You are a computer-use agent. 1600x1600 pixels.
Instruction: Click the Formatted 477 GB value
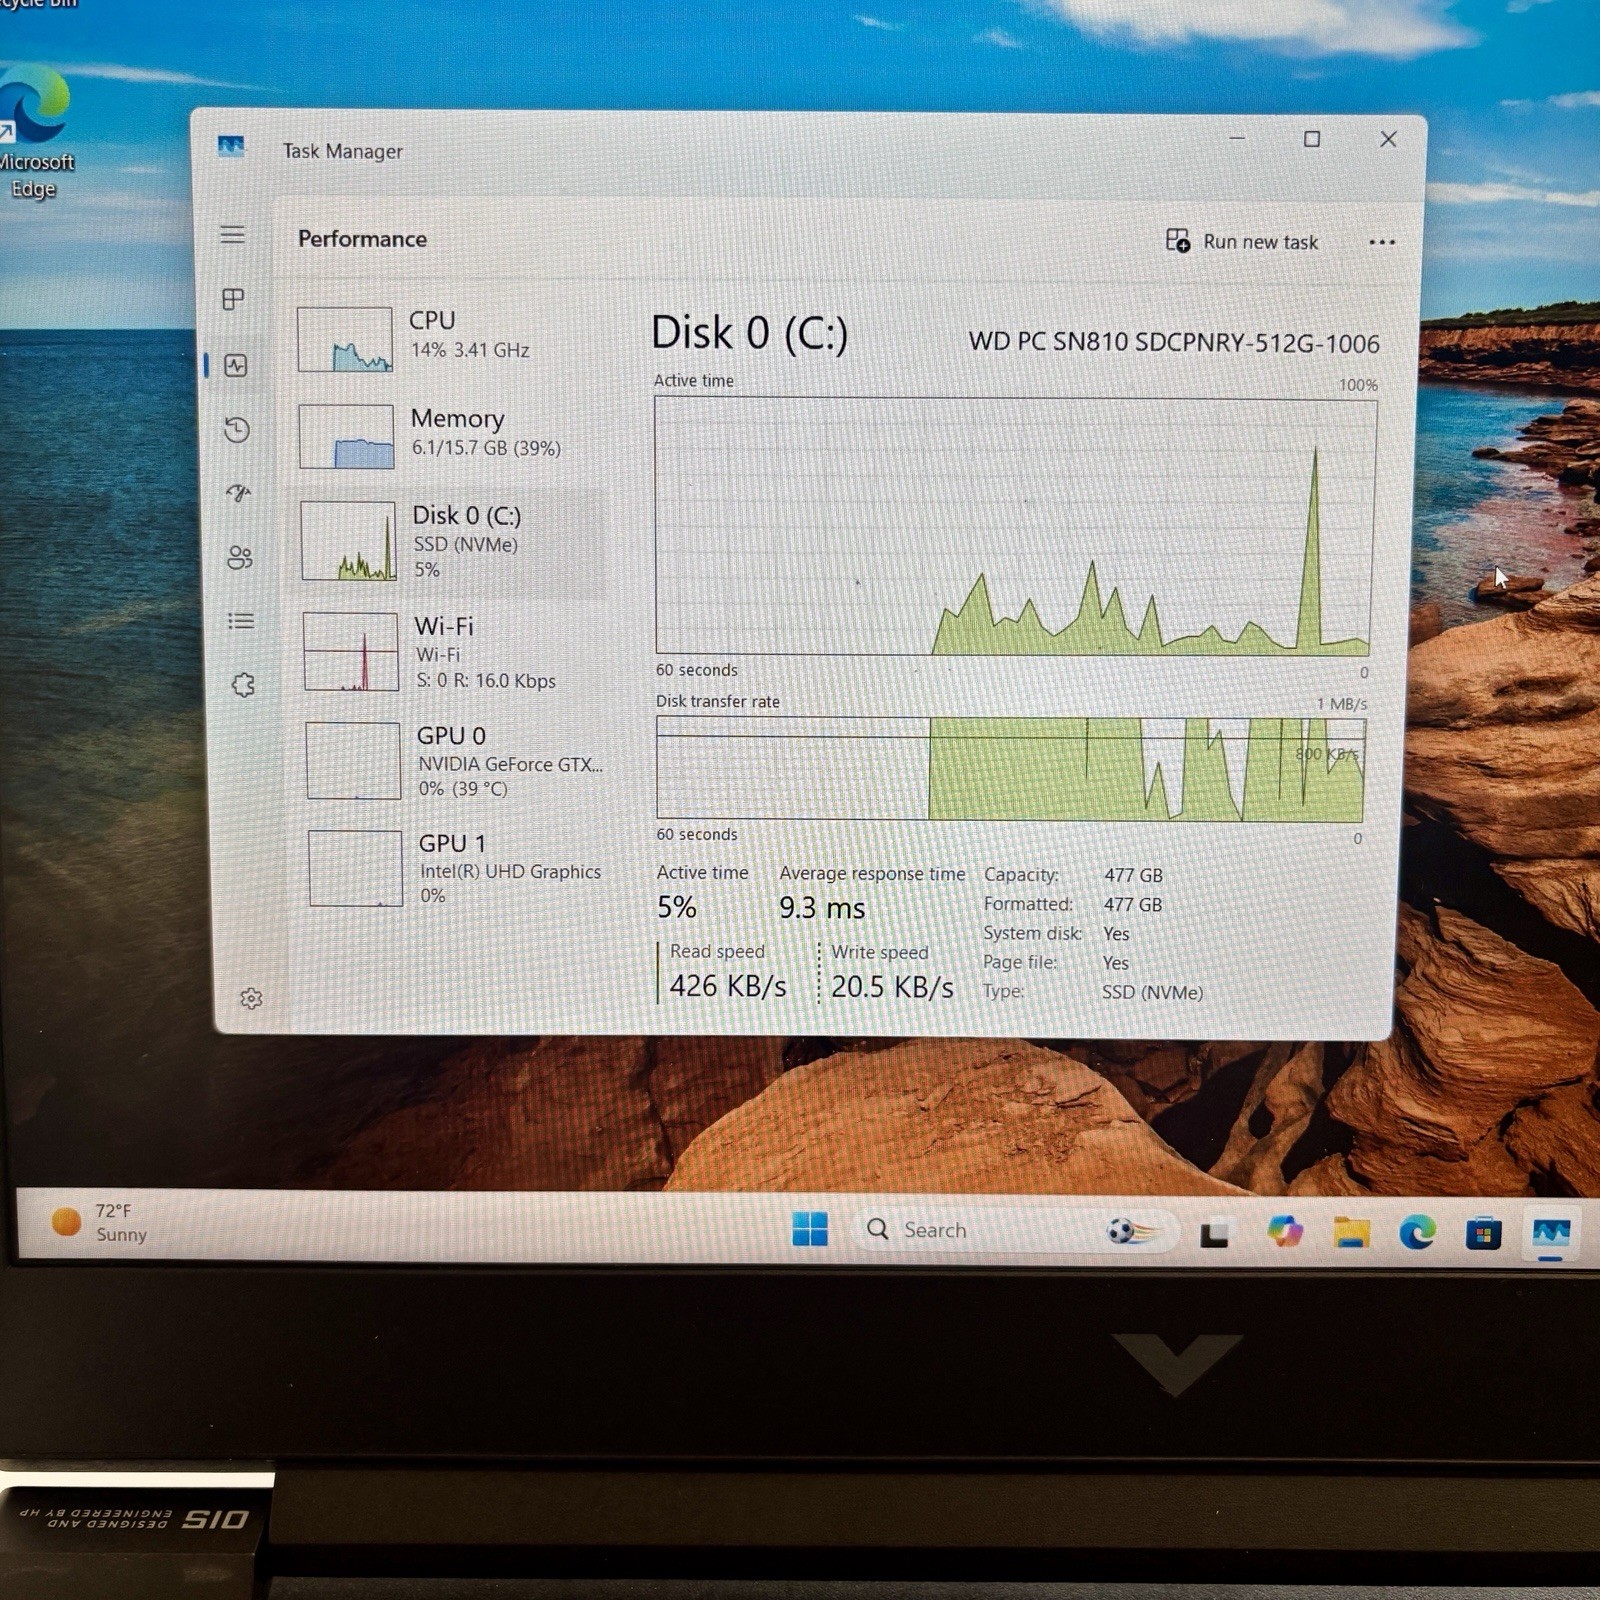(x=1133, y=904)
